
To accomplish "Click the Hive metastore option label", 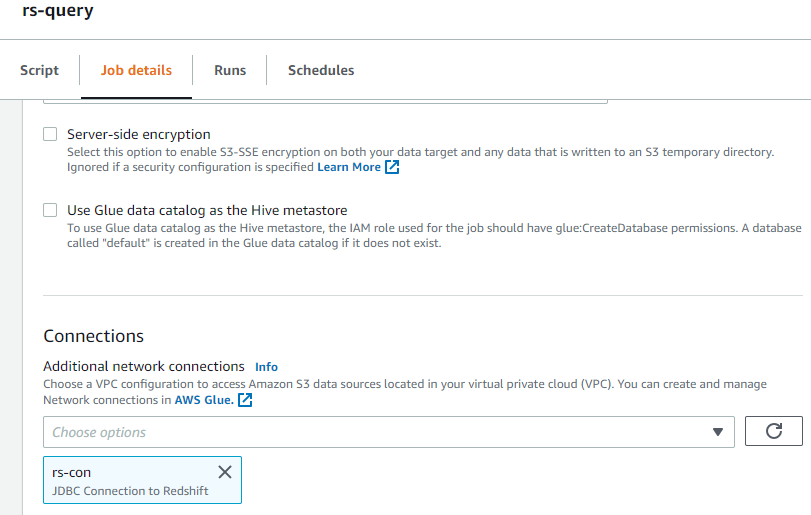I will [207, 210].
